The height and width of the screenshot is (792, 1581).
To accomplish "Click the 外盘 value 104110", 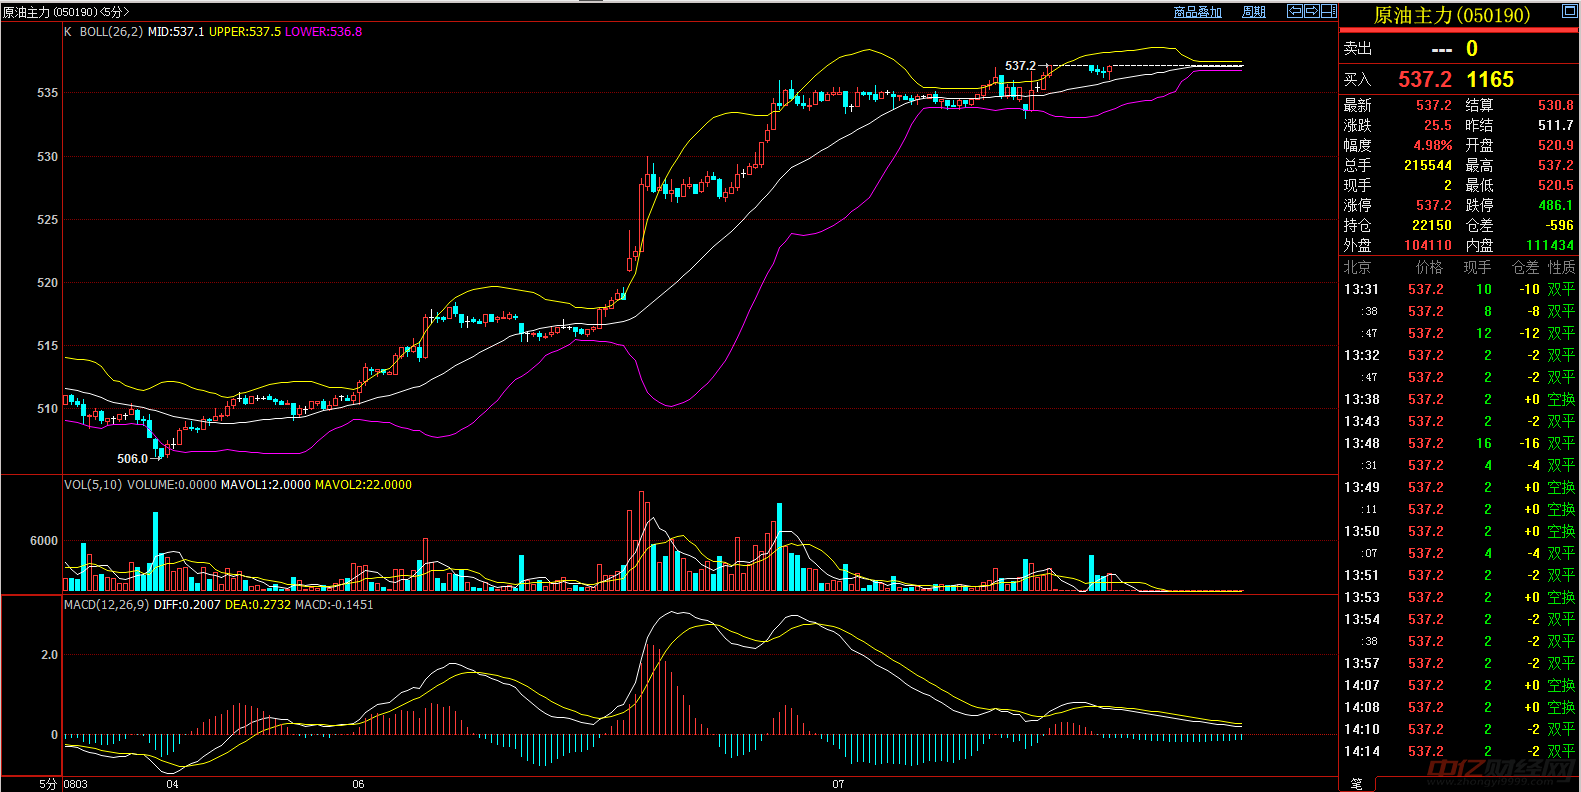I will (1428, 245).
